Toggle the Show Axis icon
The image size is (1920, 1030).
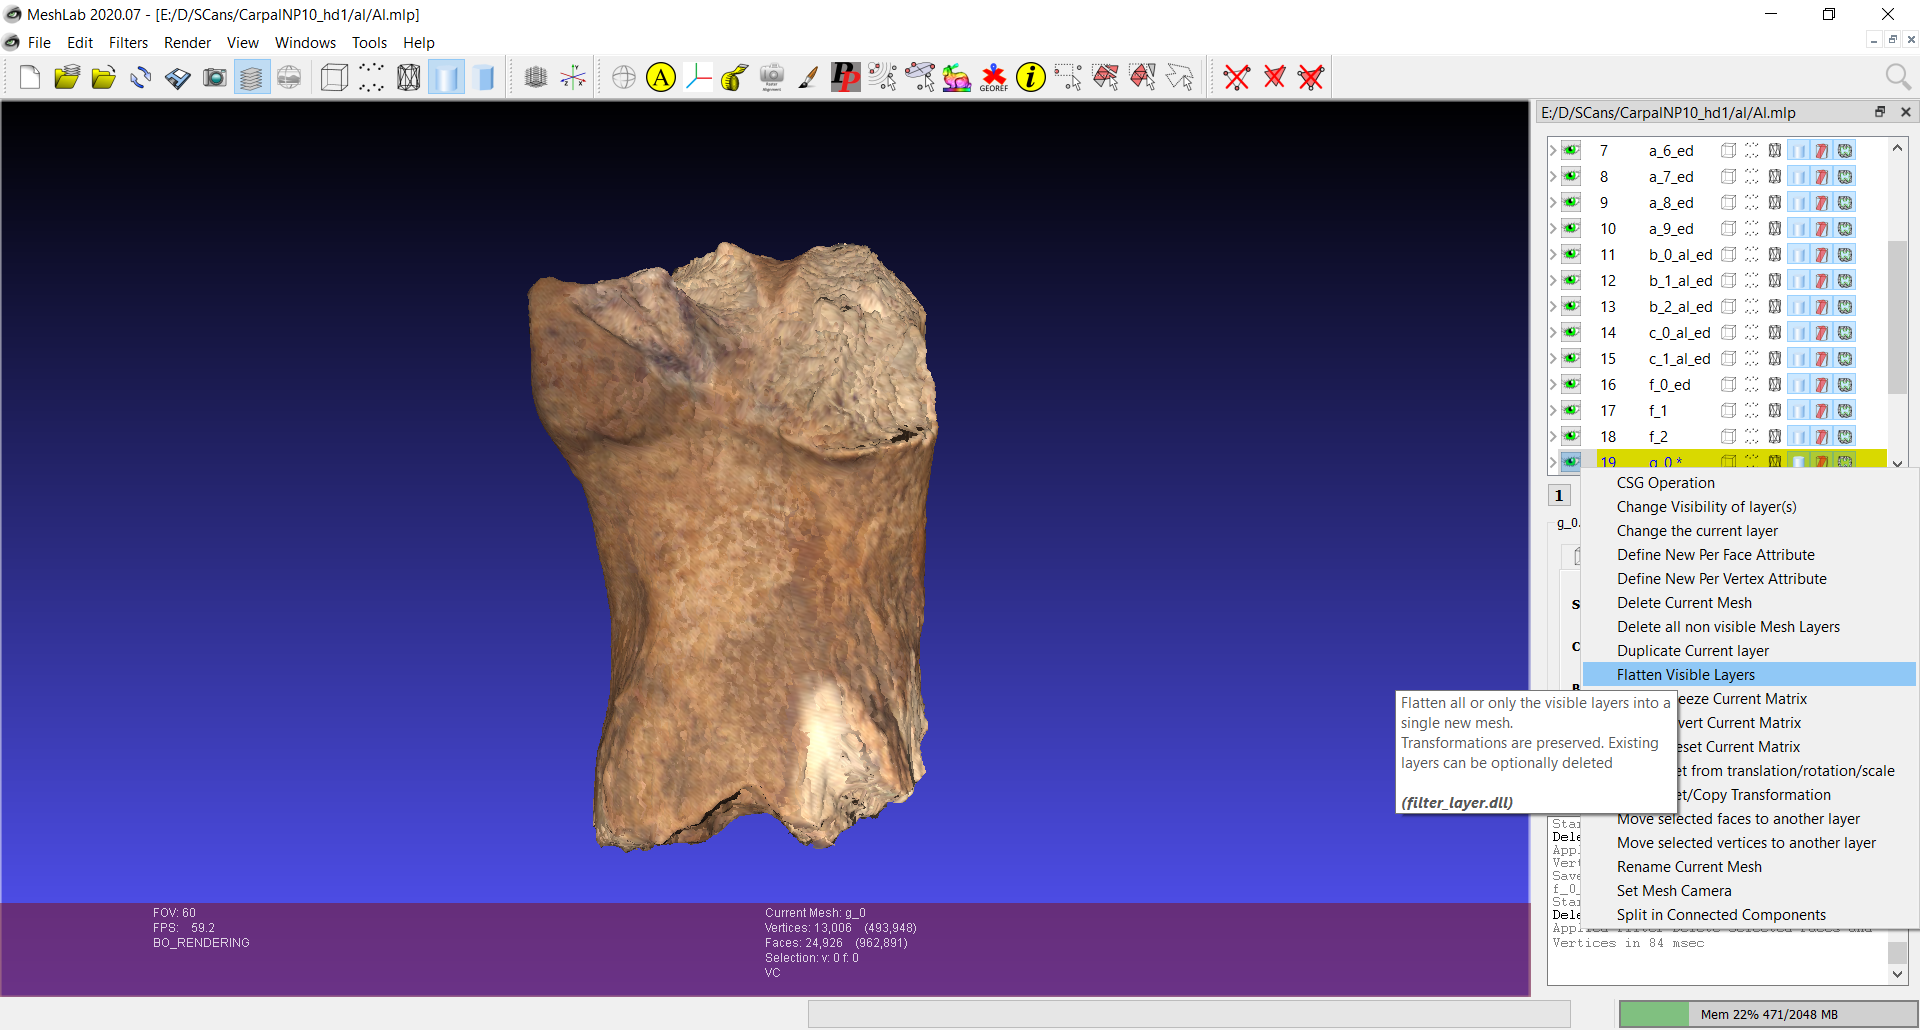[x=573, y=77]
